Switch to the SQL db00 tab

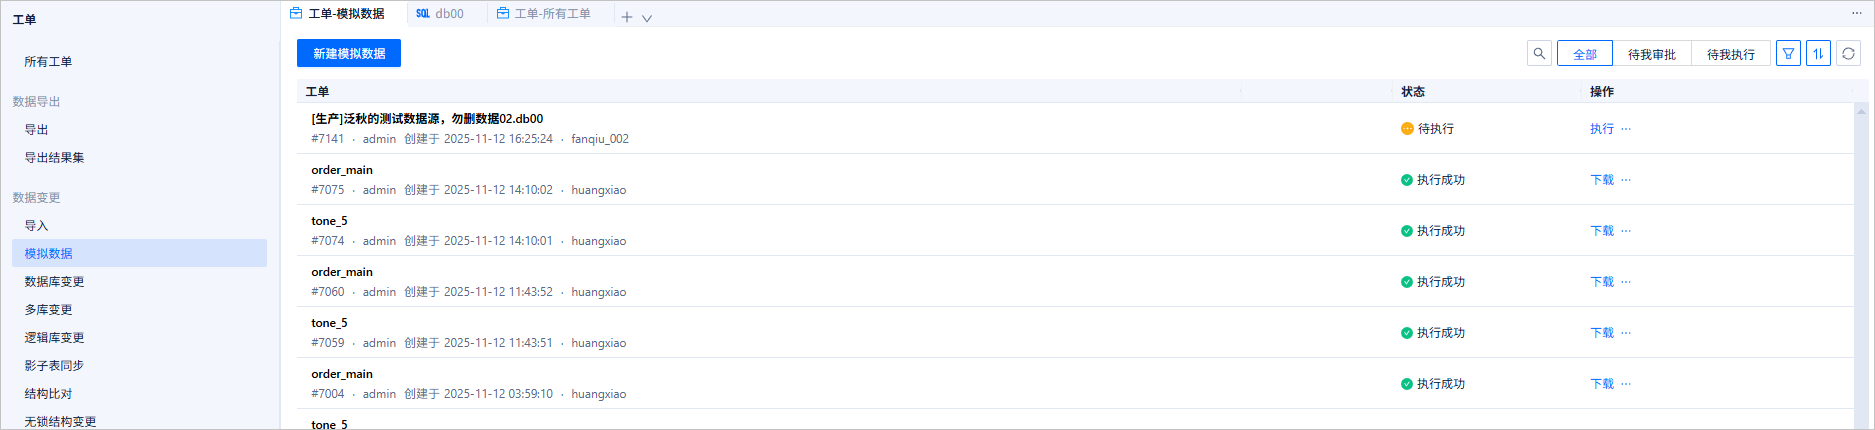(440, 14)
